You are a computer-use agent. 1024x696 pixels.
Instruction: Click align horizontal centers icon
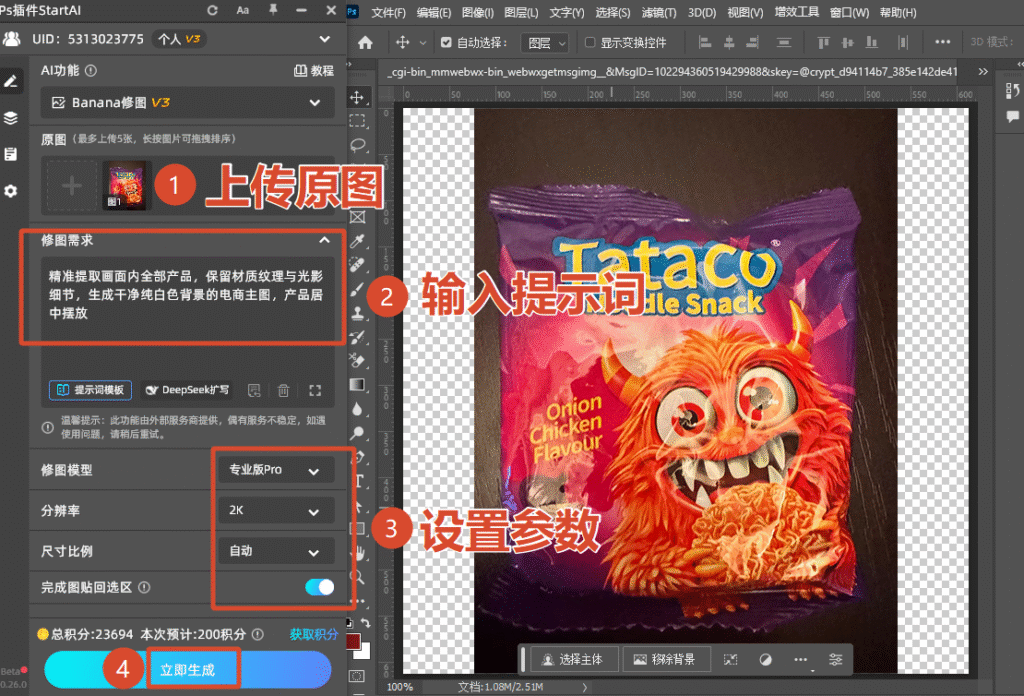729,42
